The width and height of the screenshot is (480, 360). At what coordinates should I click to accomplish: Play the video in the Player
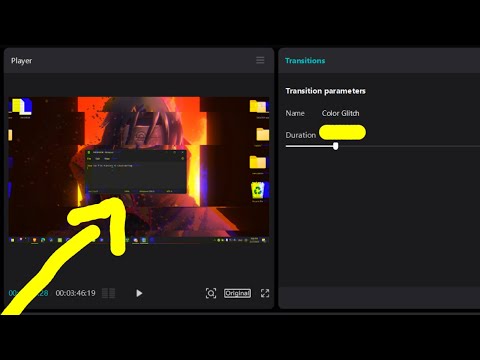coord(139,293)
